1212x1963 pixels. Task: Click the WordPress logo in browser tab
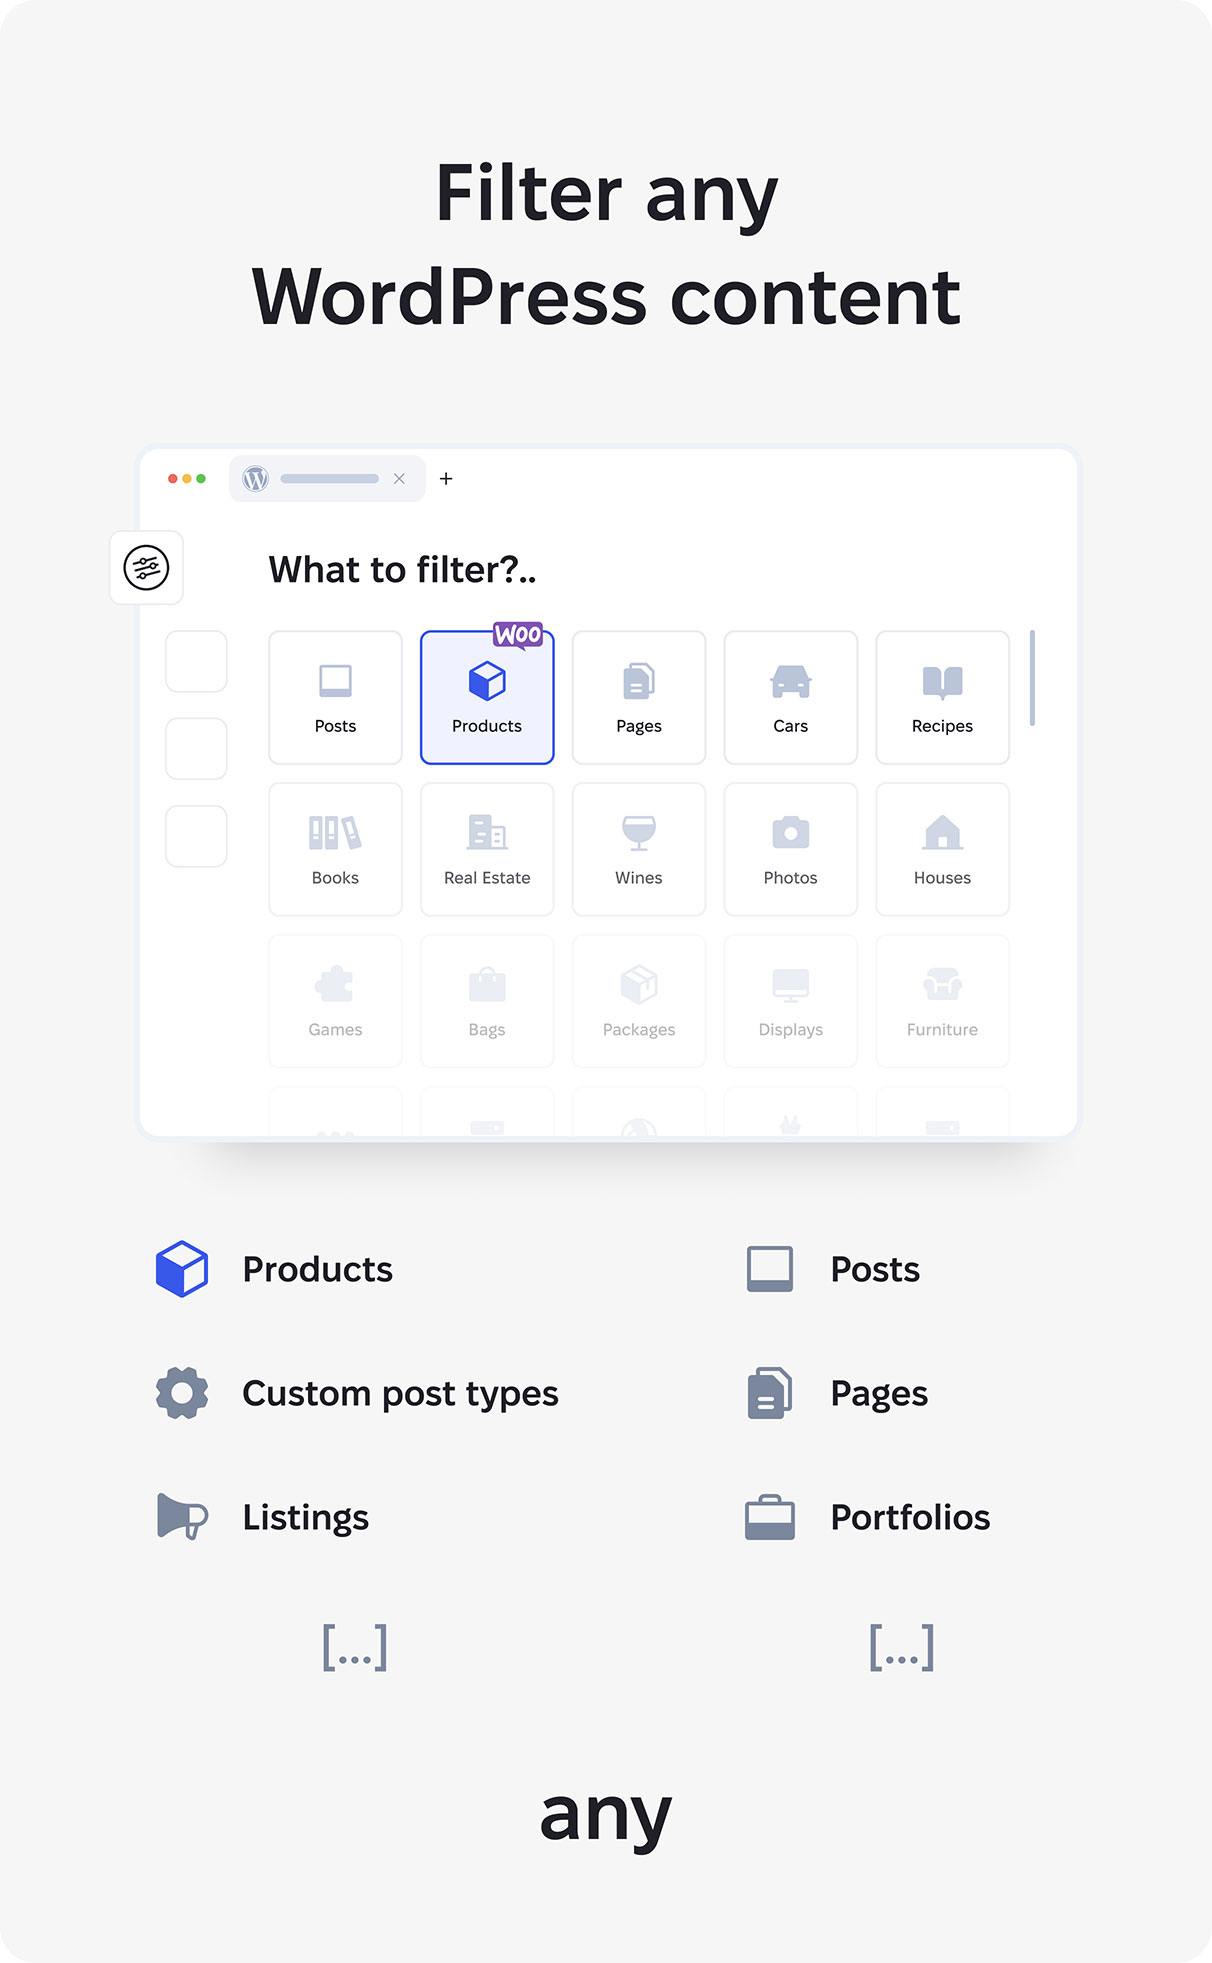click(x=256, y=479)
